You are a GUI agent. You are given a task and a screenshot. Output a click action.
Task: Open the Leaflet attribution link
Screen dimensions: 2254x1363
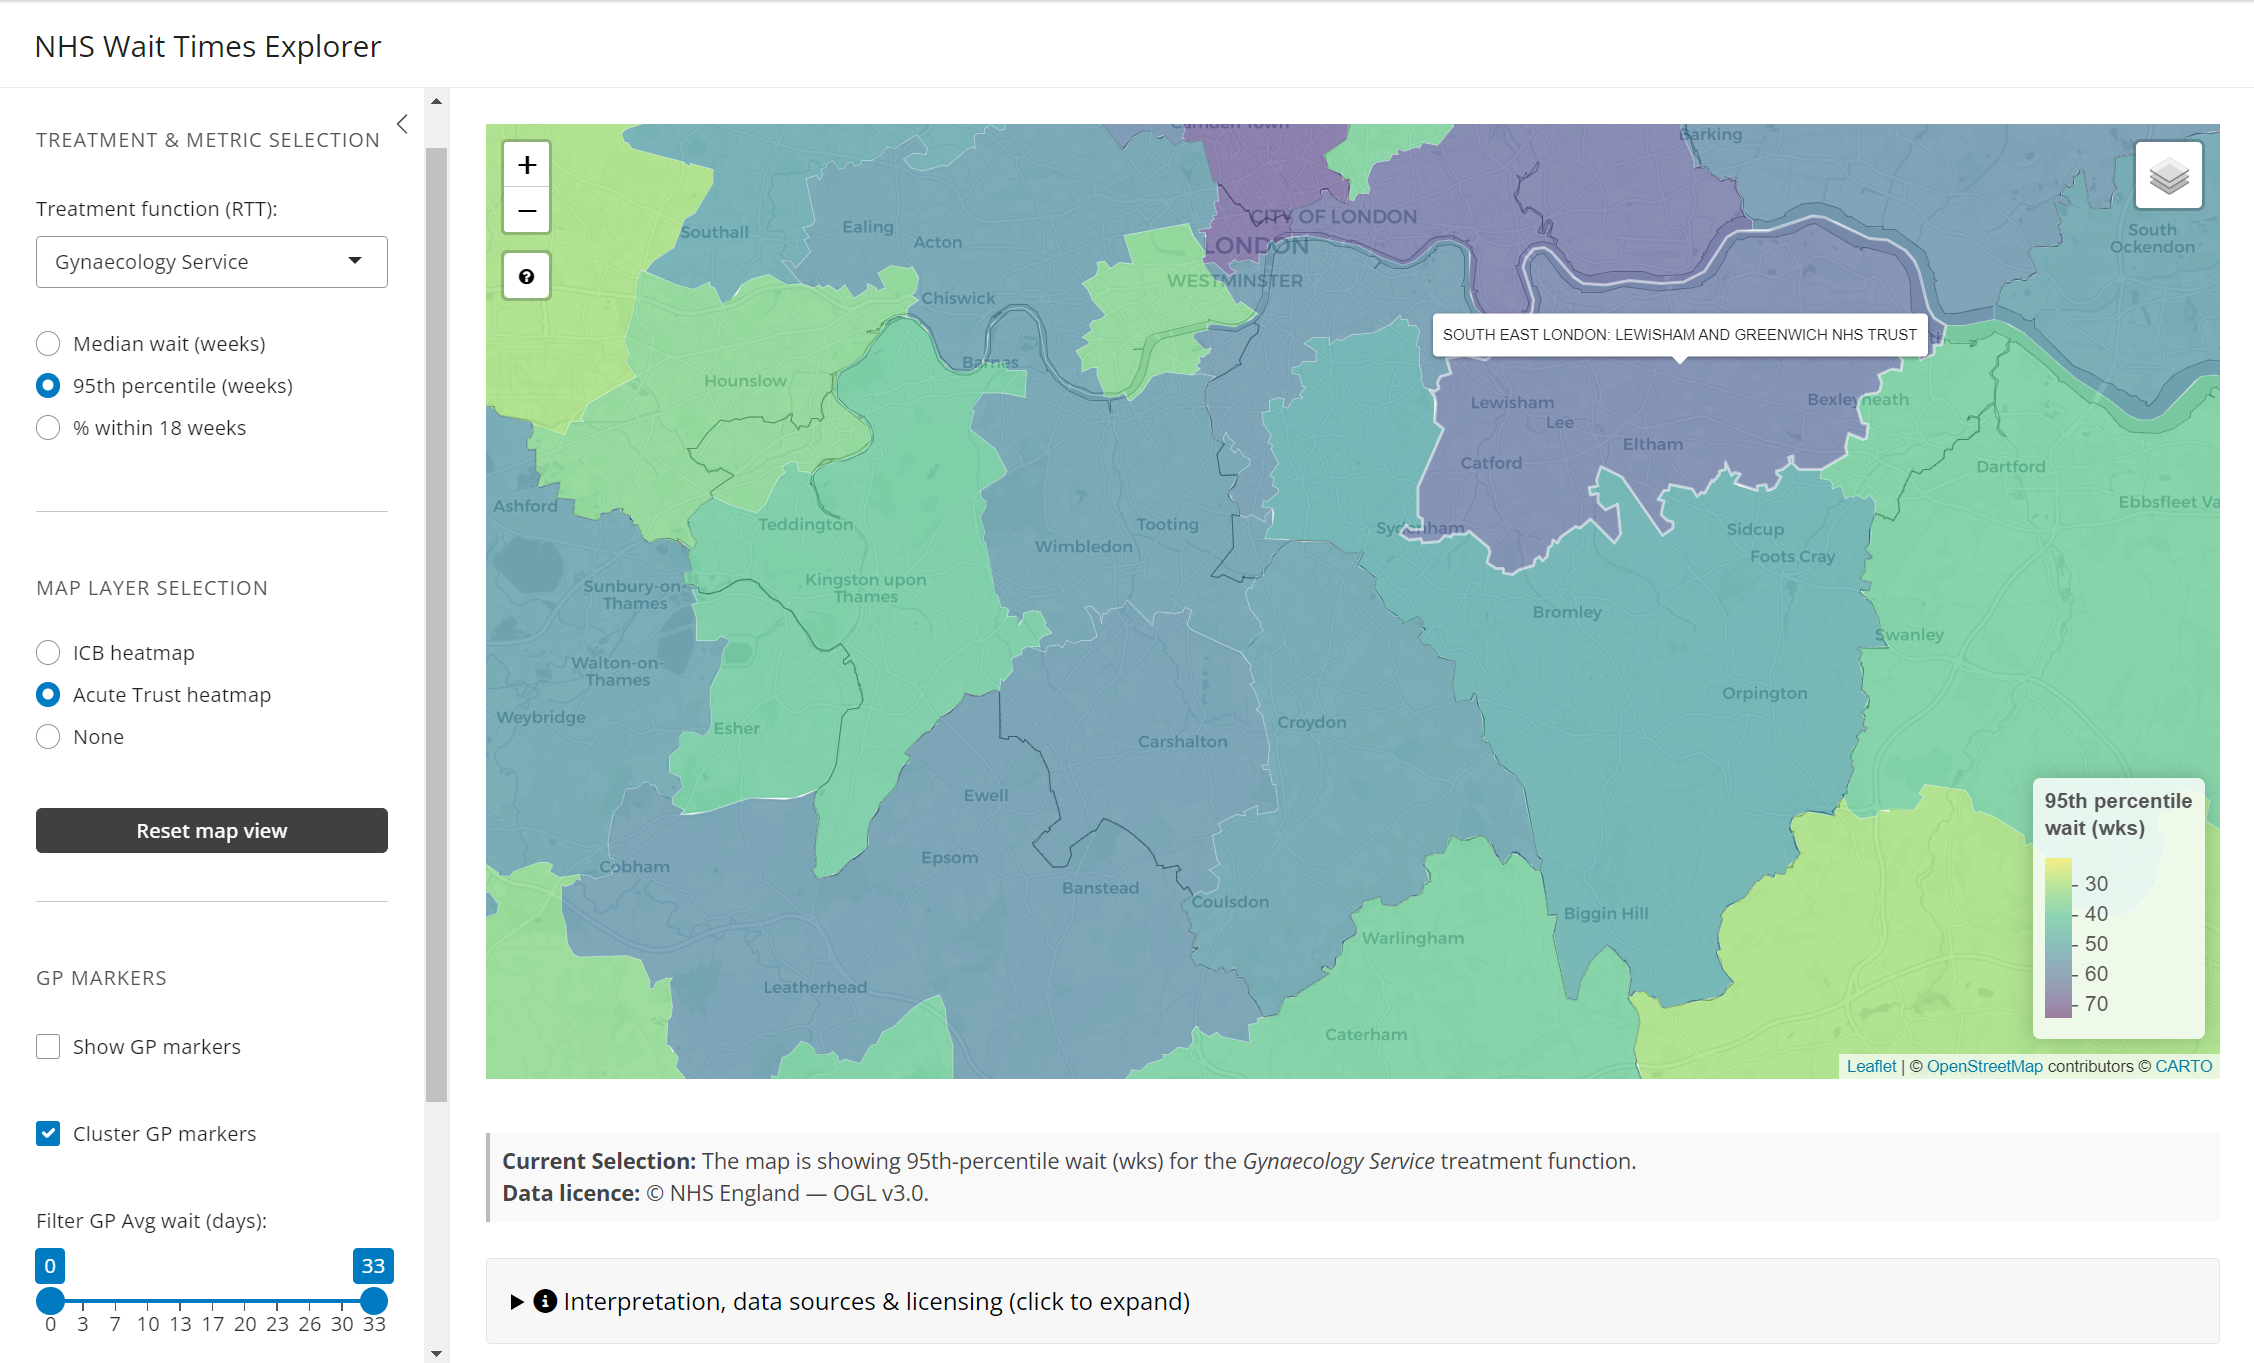click(1871, 1066)
